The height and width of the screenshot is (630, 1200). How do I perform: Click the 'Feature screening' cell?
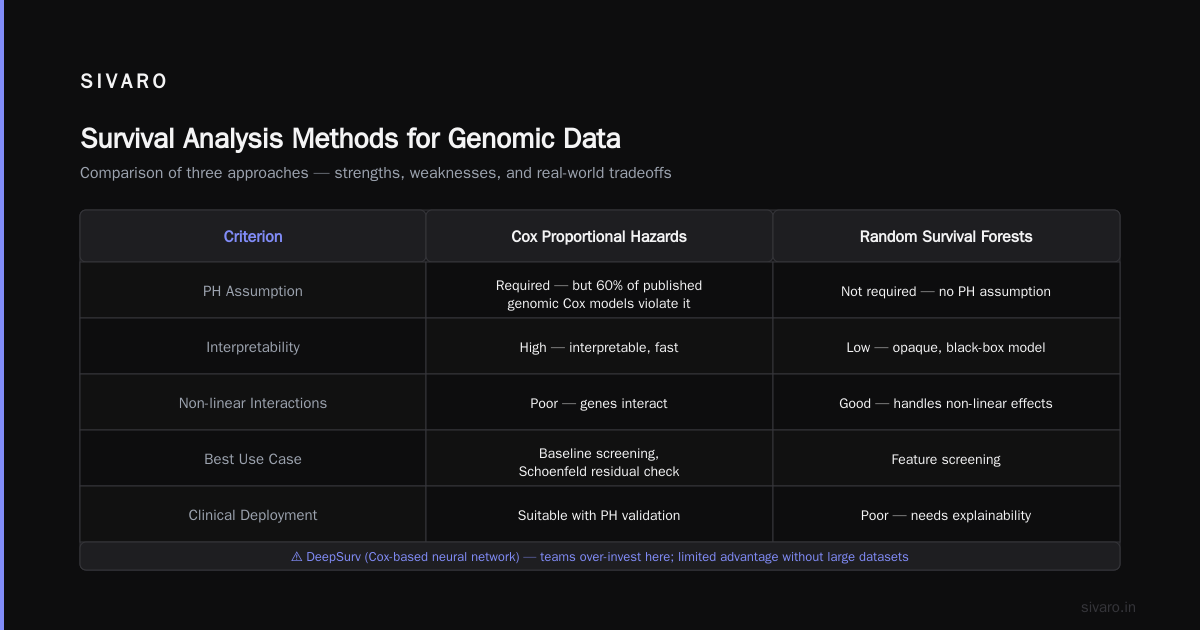946,459
